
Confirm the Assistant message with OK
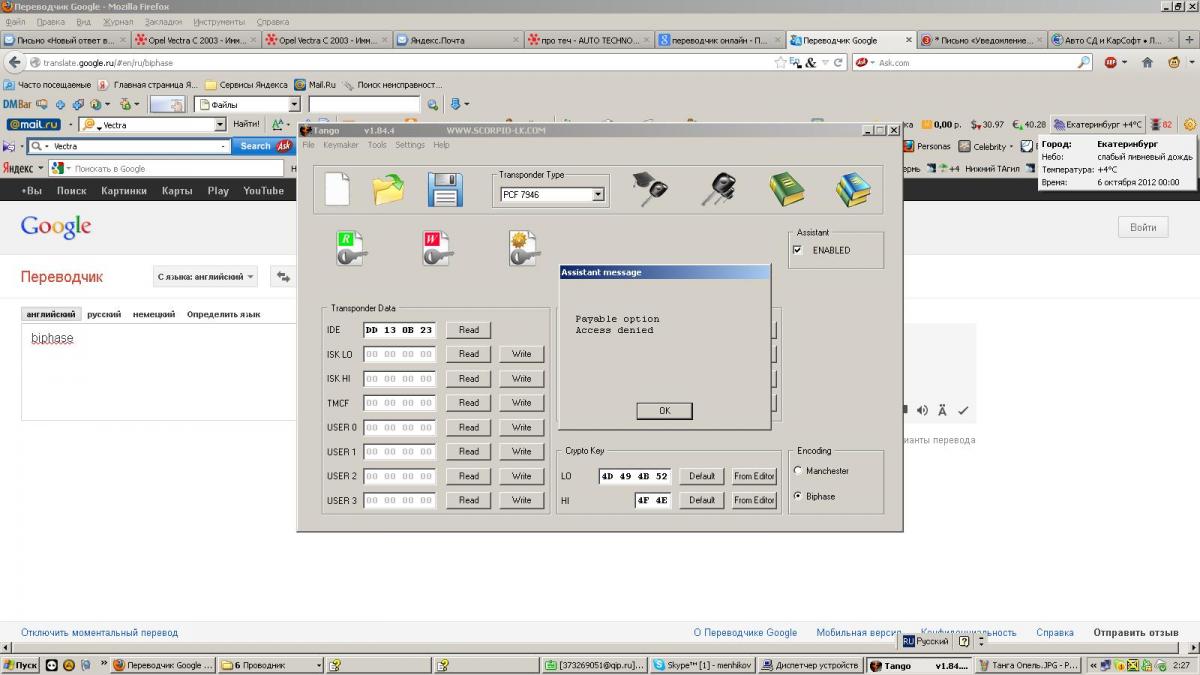(x=664, y=411)
